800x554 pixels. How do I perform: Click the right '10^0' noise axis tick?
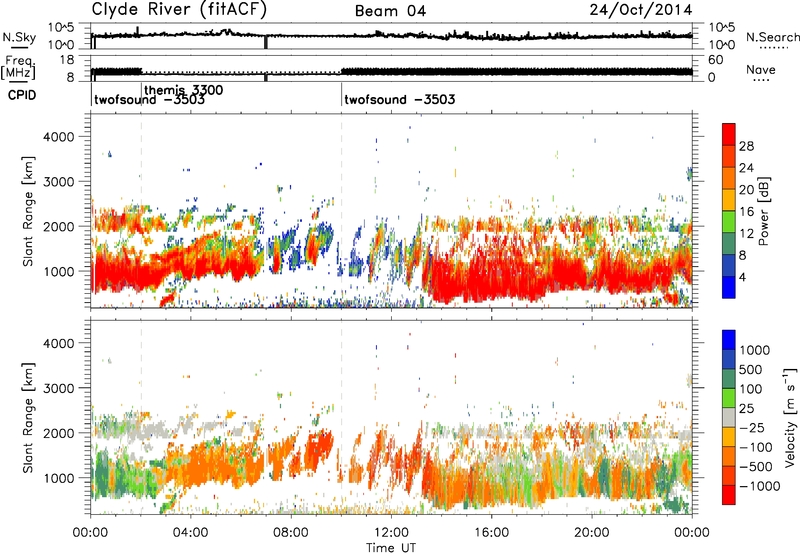point(722,45)
